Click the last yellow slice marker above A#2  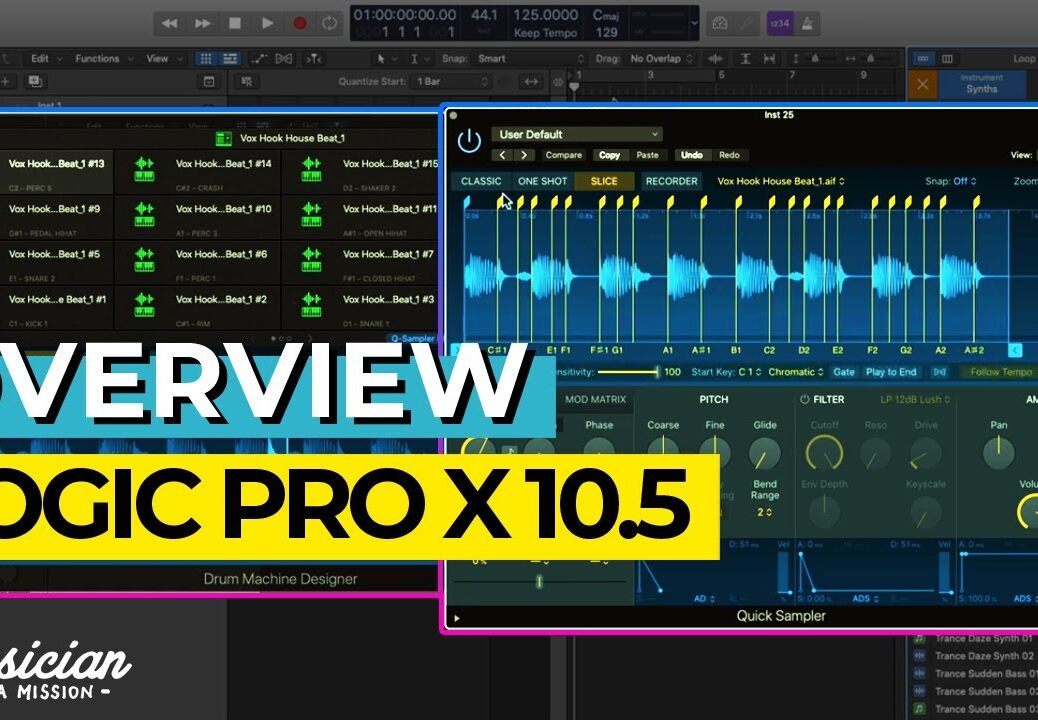pos(977,201)
